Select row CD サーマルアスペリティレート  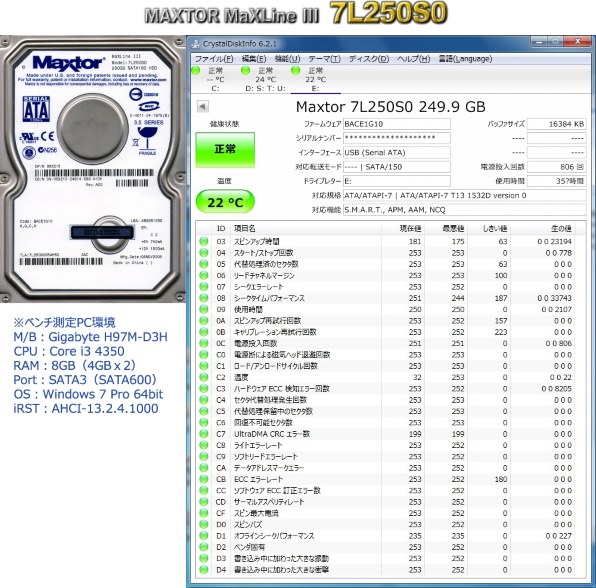point(385,502)
